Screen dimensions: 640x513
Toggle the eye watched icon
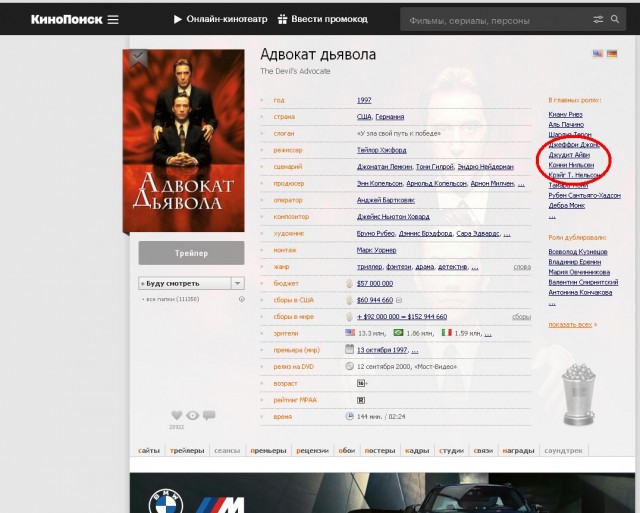click(x=193, y=415)
